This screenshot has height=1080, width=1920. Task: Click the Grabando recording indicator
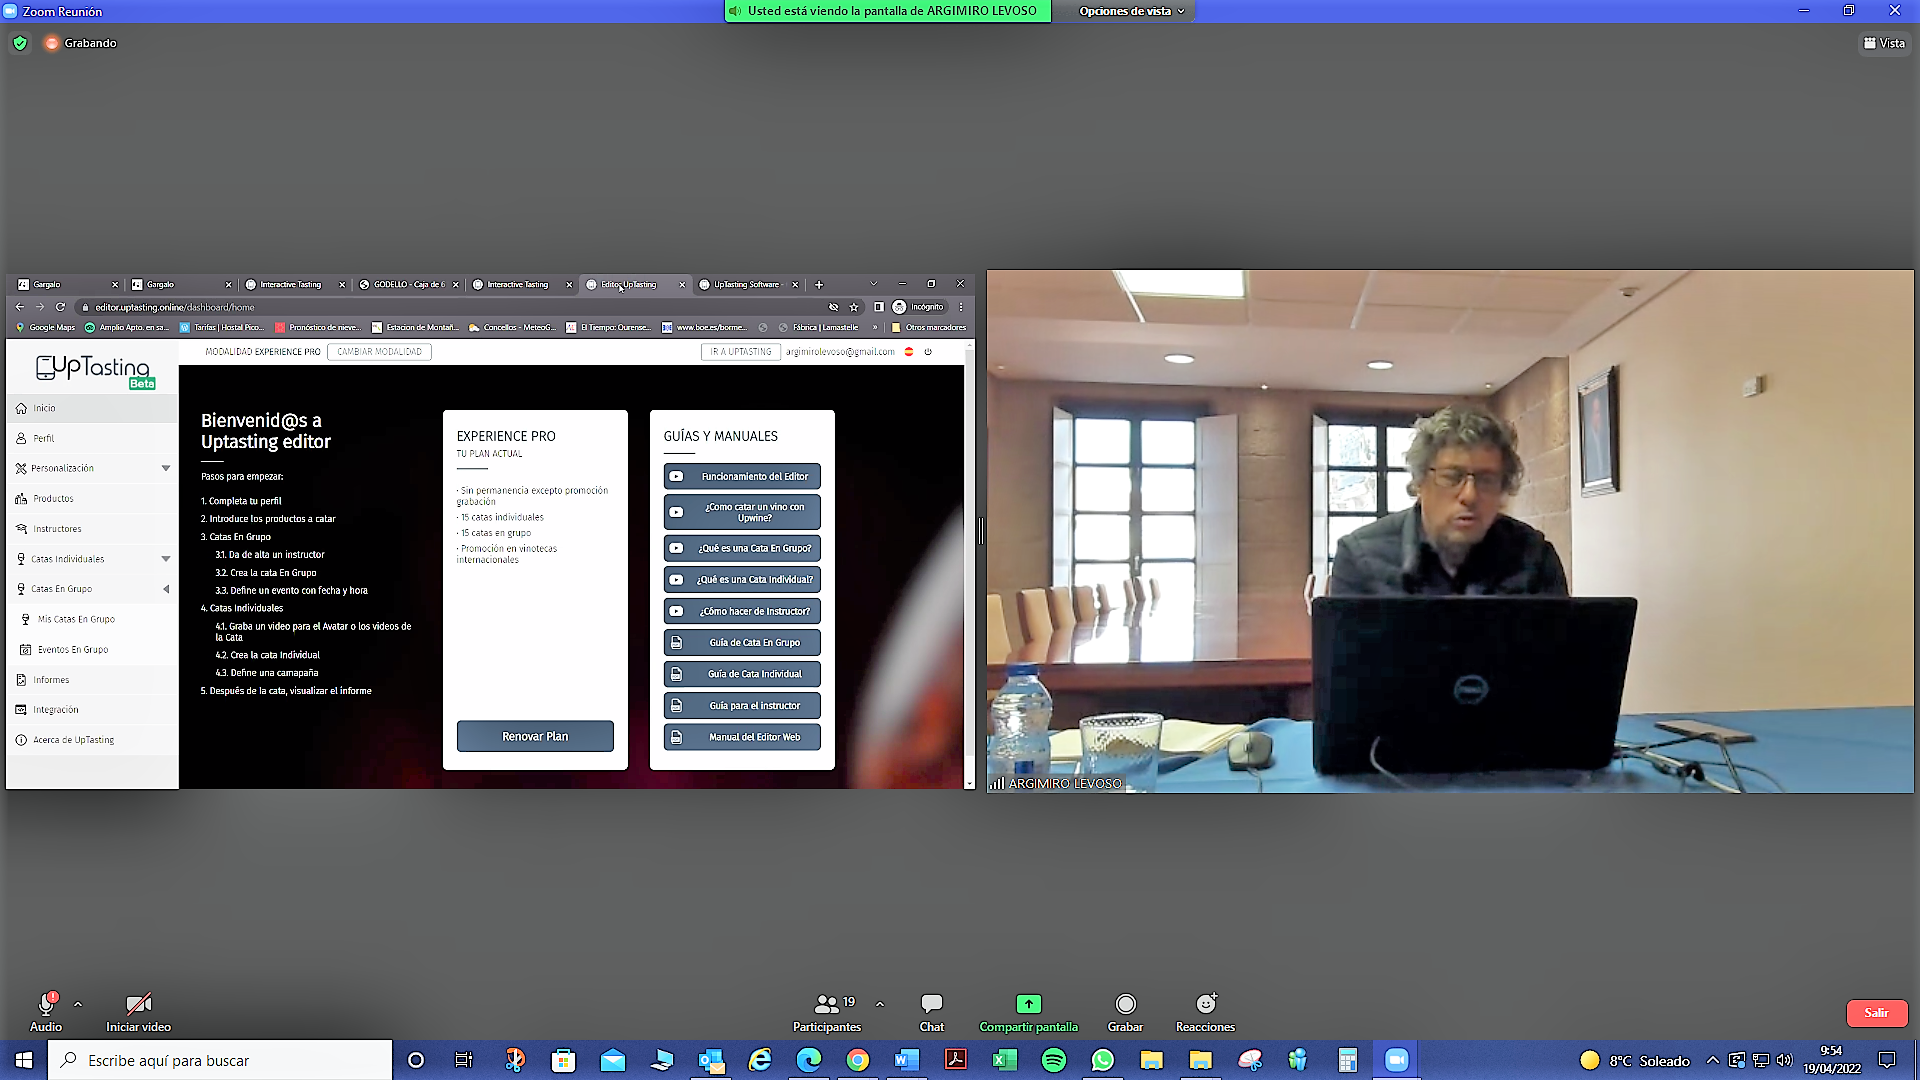(80, 43)
